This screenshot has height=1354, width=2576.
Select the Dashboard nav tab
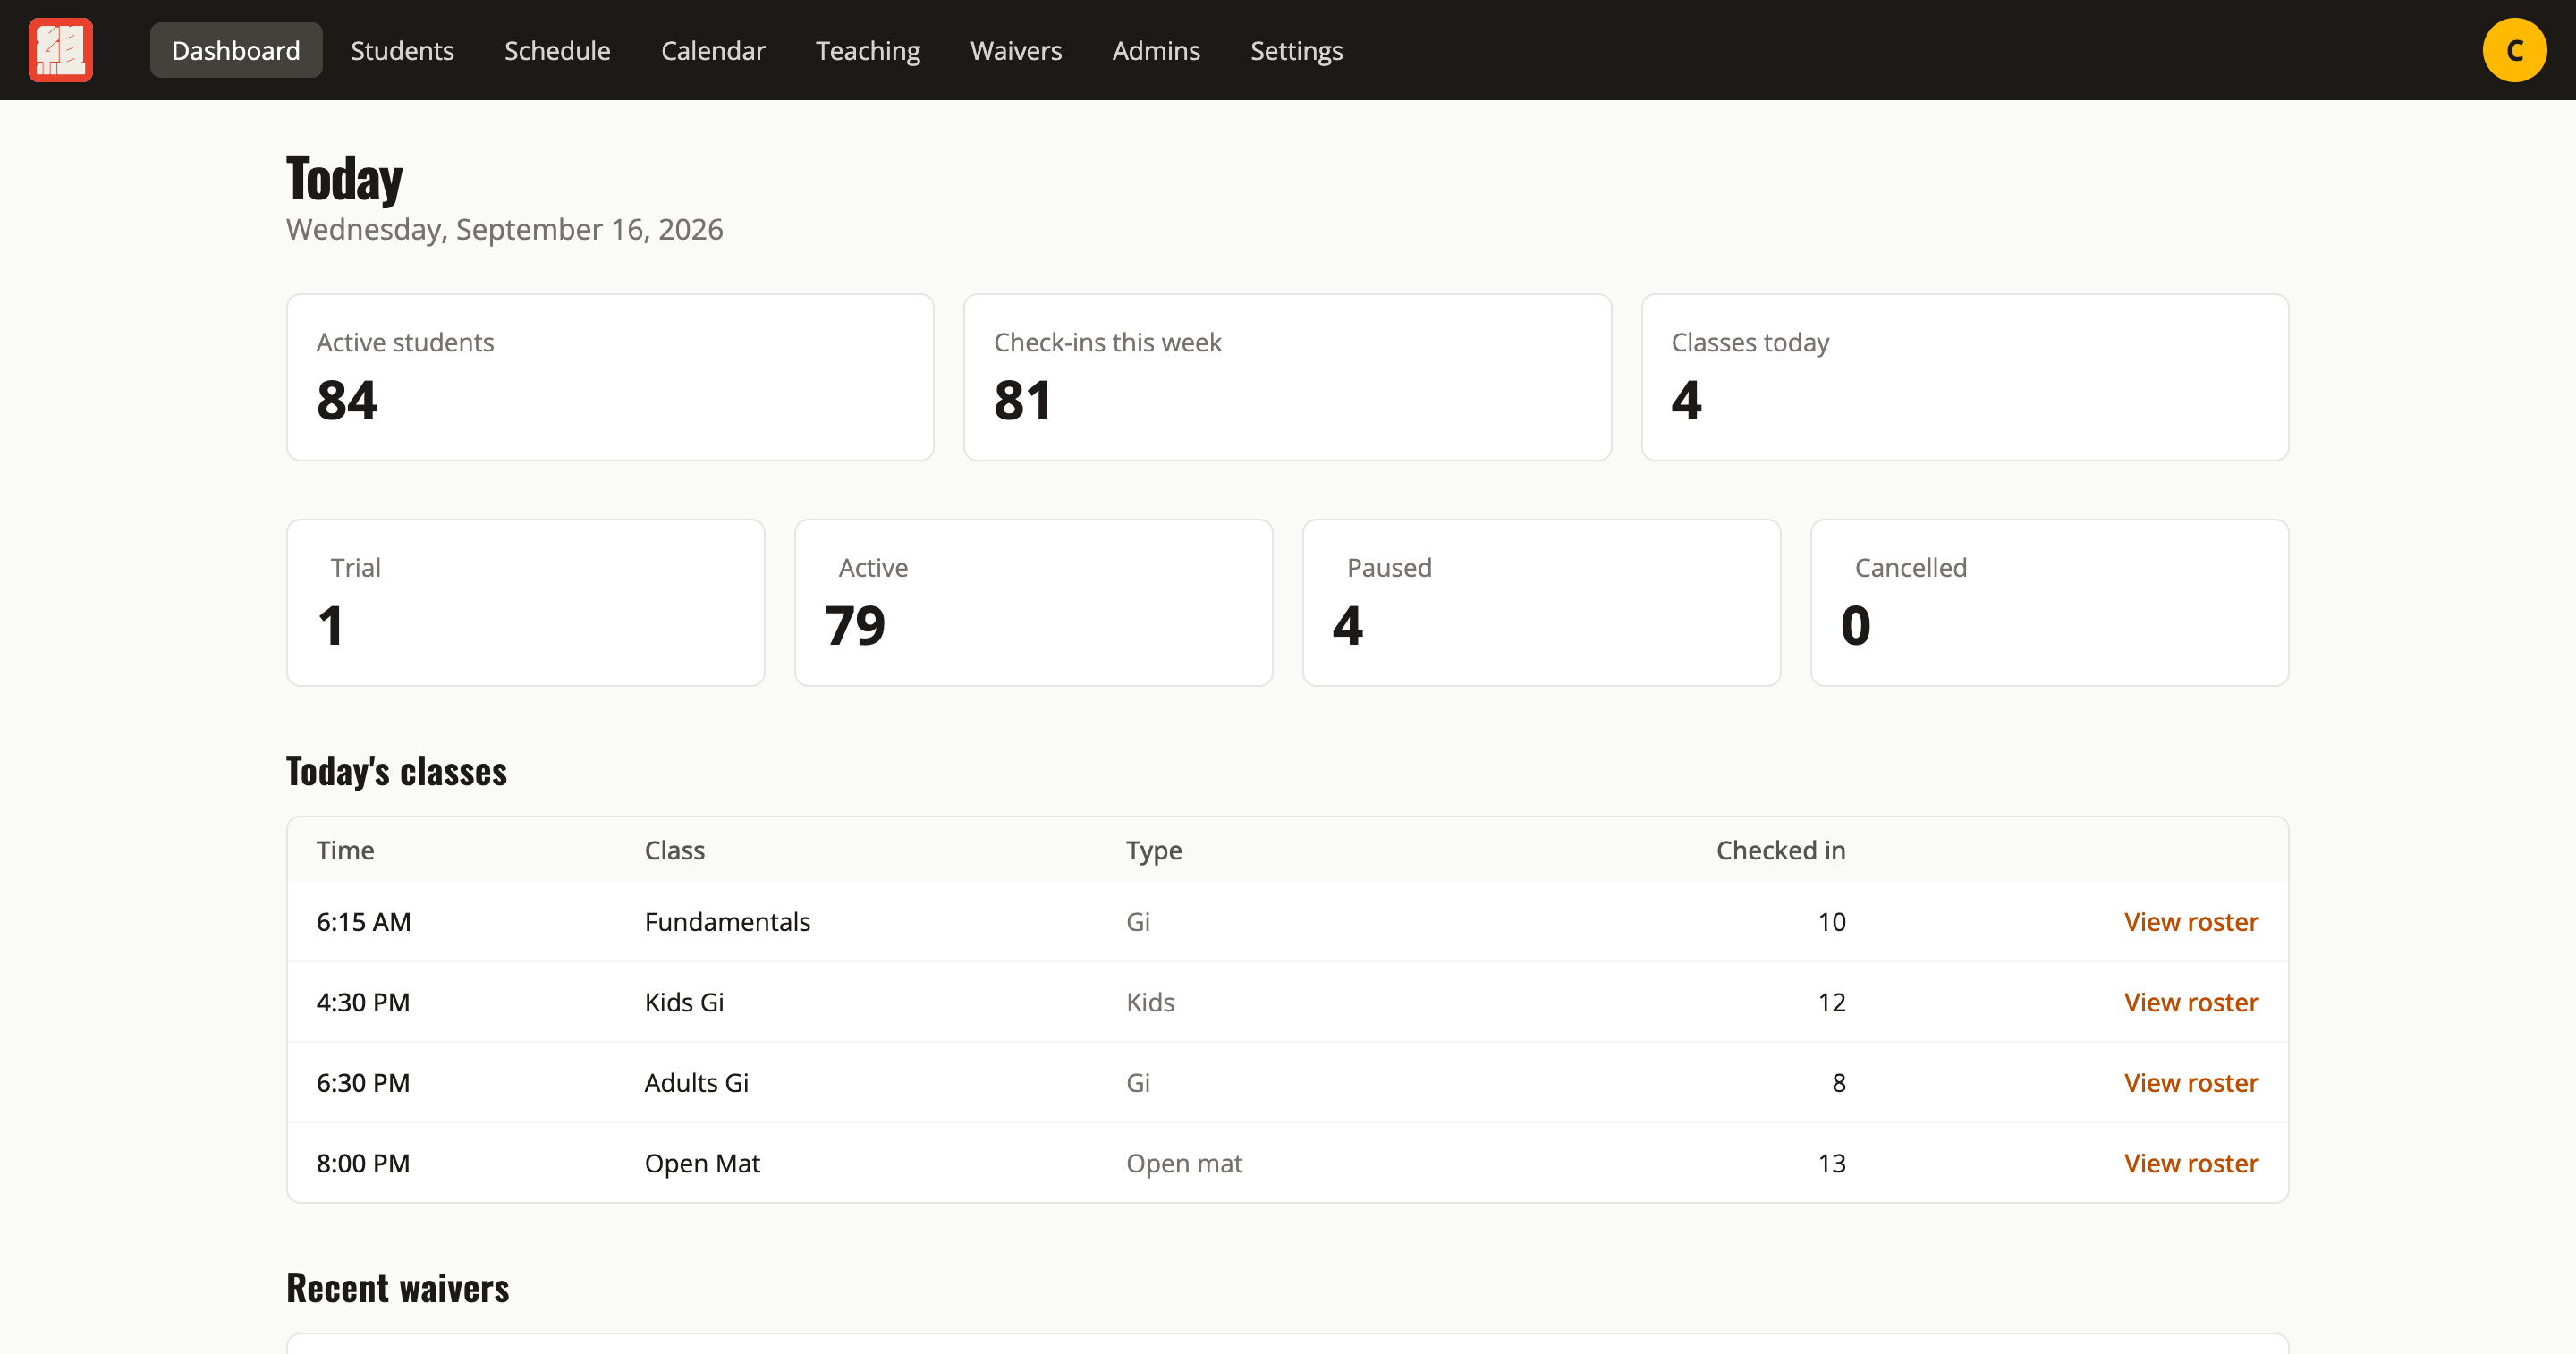point(236,50)
